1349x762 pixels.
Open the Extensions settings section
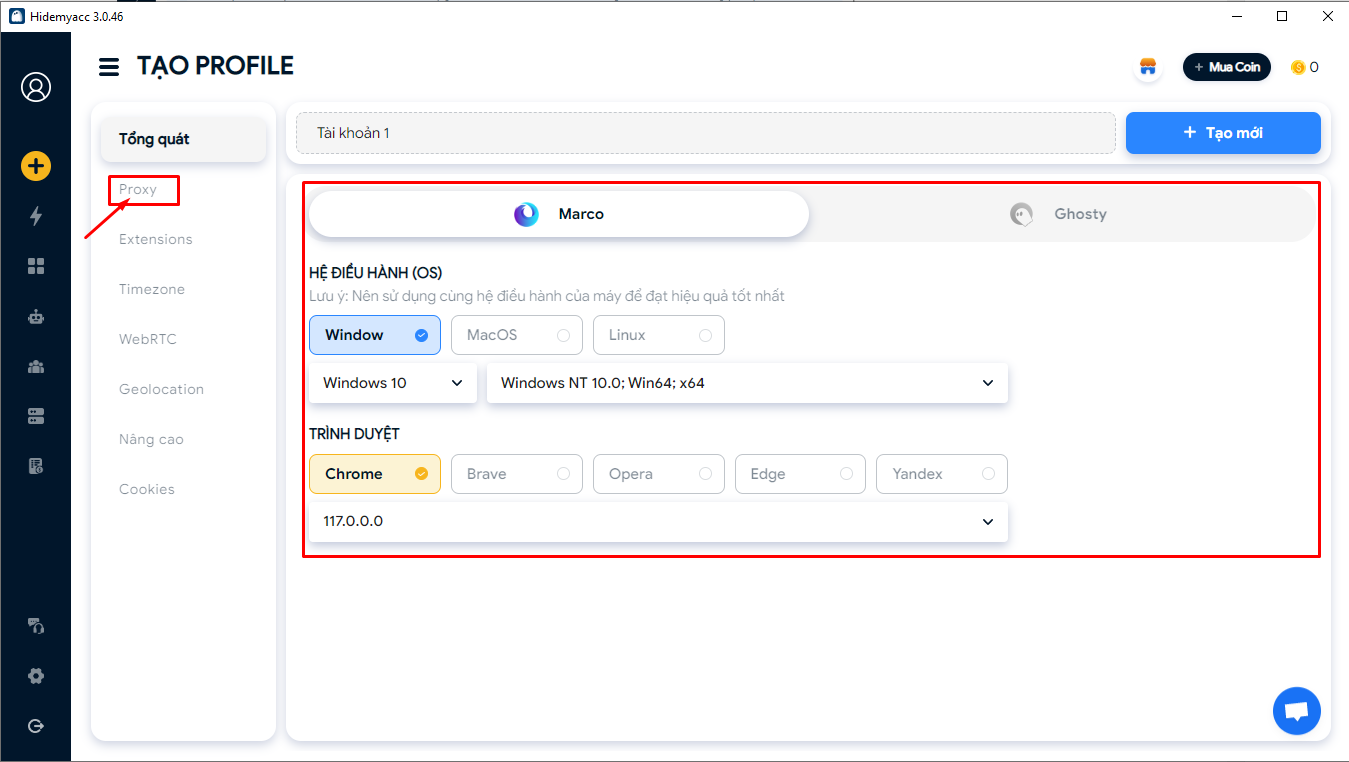(156, 239)
